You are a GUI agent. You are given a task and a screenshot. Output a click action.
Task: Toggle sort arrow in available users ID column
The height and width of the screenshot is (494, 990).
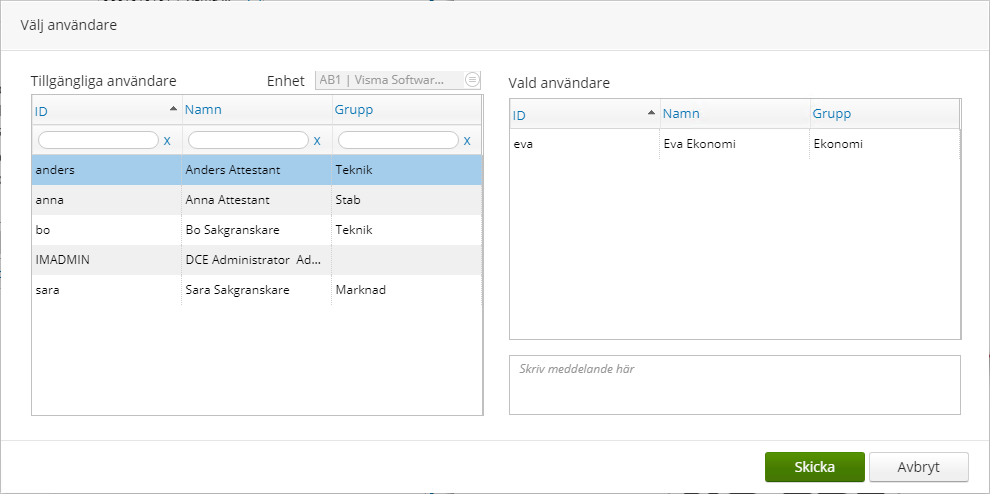point(173,109)
